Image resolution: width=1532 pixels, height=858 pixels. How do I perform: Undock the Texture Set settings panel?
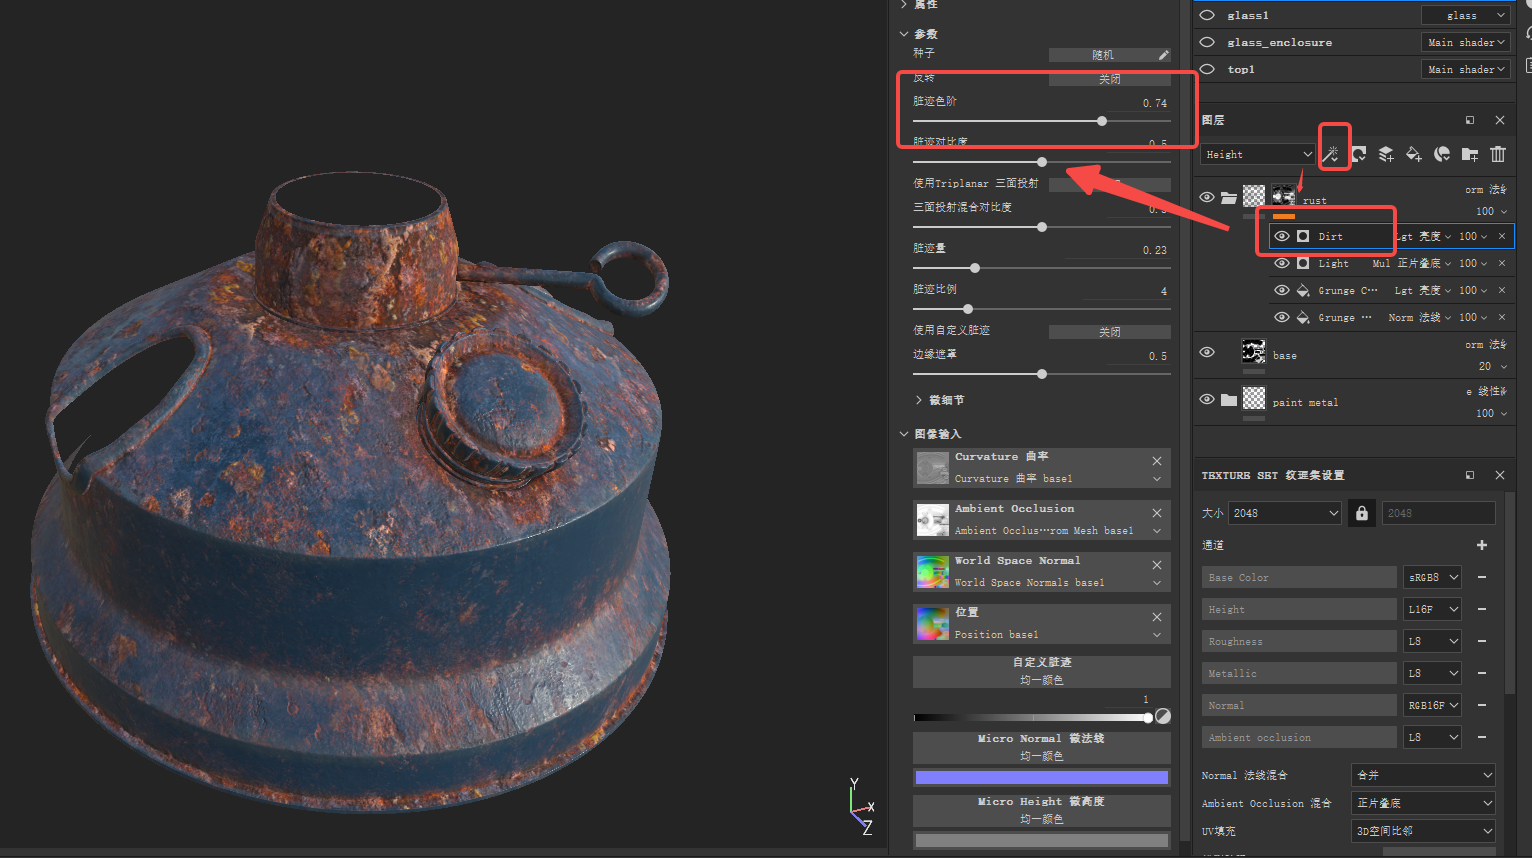click(x=1470, y=475)
